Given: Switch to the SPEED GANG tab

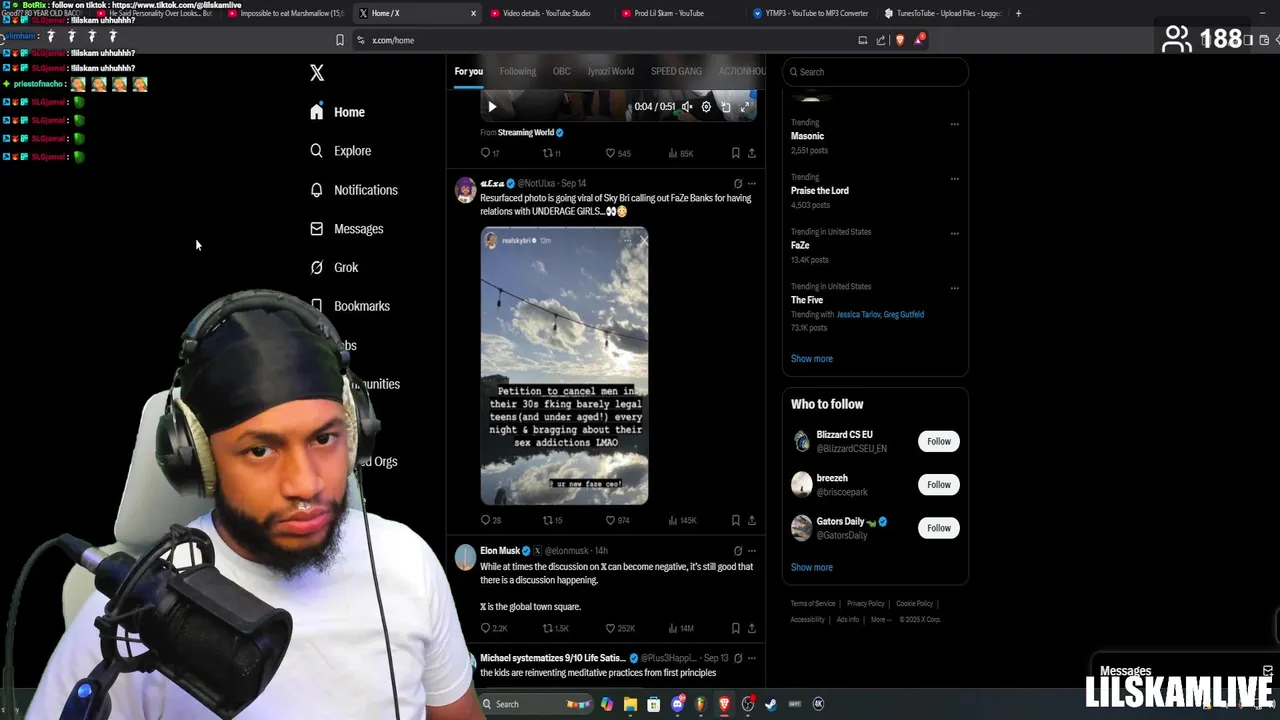Looking at the screenshot, I should tap(676, 71).
